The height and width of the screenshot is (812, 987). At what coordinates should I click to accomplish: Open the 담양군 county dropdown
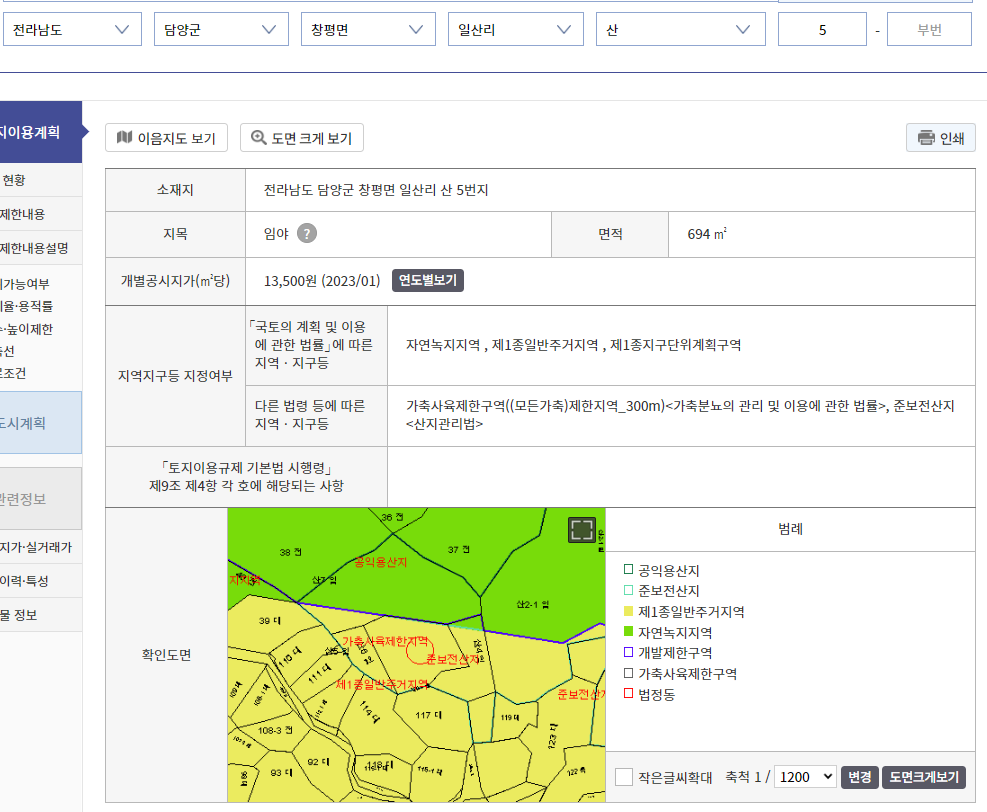(x=221, y=30)
